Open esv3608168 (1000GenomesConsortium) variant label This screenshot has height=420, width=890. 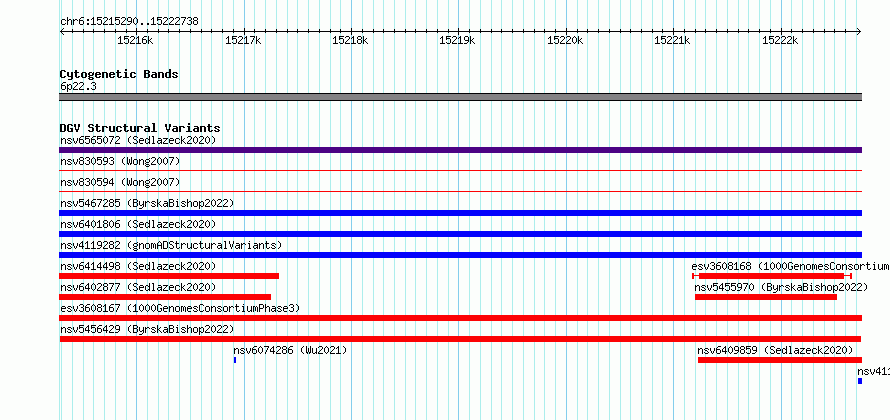coord(791,266)
